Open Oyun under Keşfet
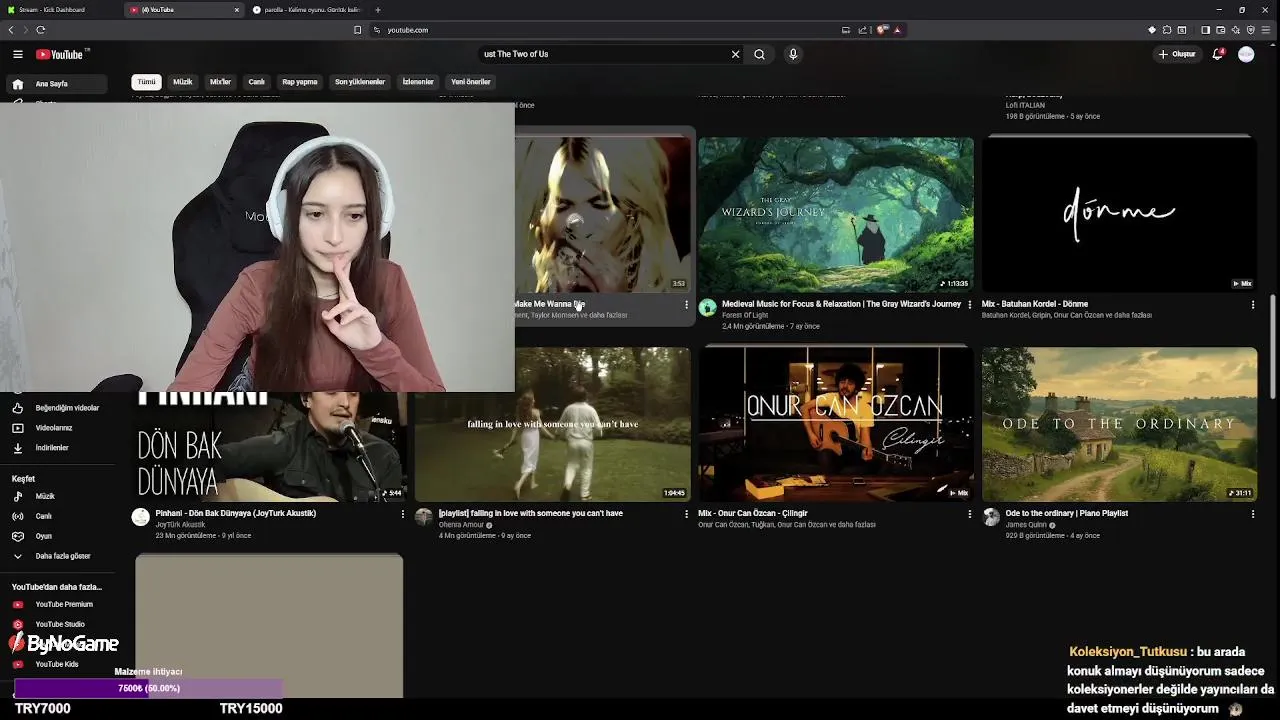1280x720 pixels. (55, 536)
